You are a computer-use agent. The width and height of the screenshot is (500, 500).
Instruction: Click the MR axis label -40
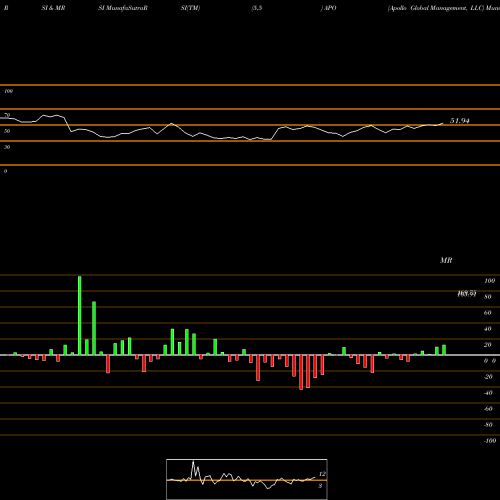point(488,393)
